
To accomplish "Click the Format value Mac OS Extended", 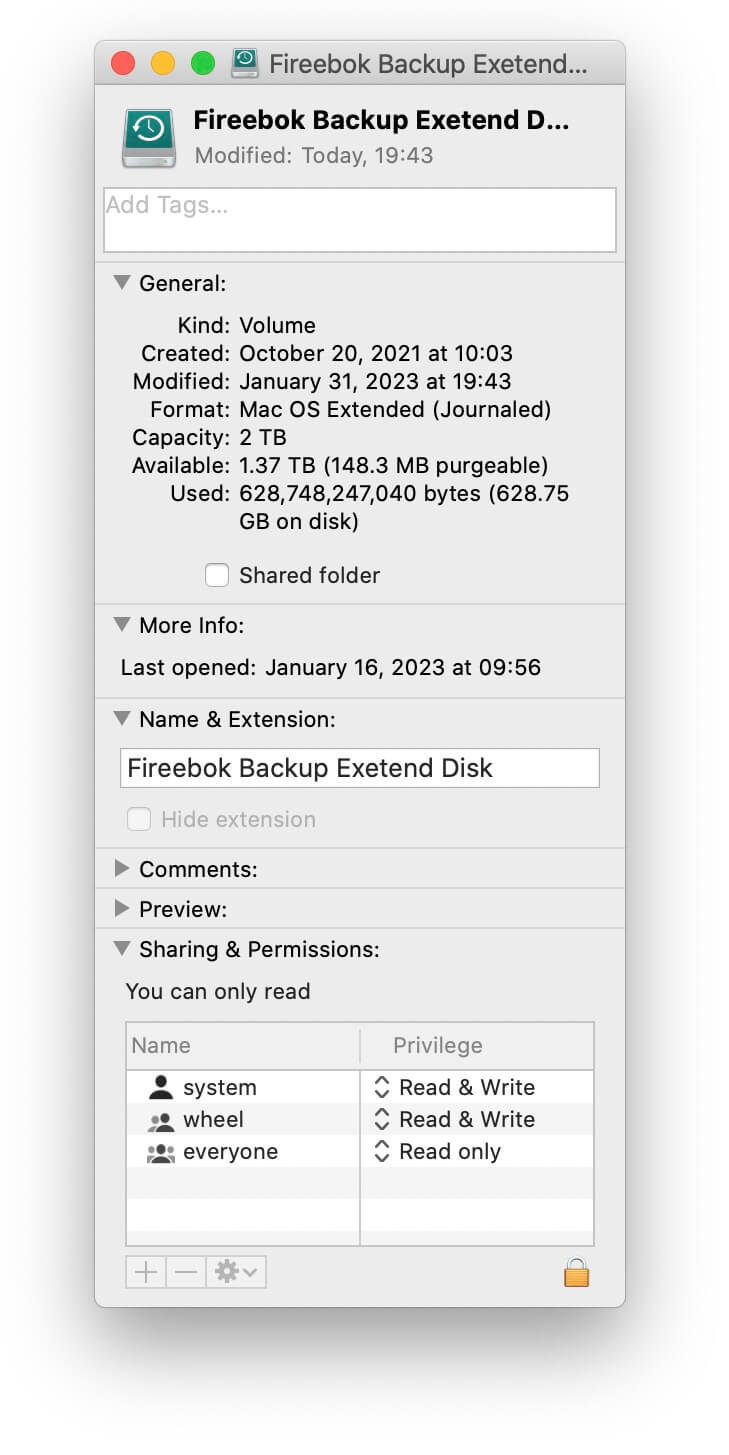I will click(395, 410).
